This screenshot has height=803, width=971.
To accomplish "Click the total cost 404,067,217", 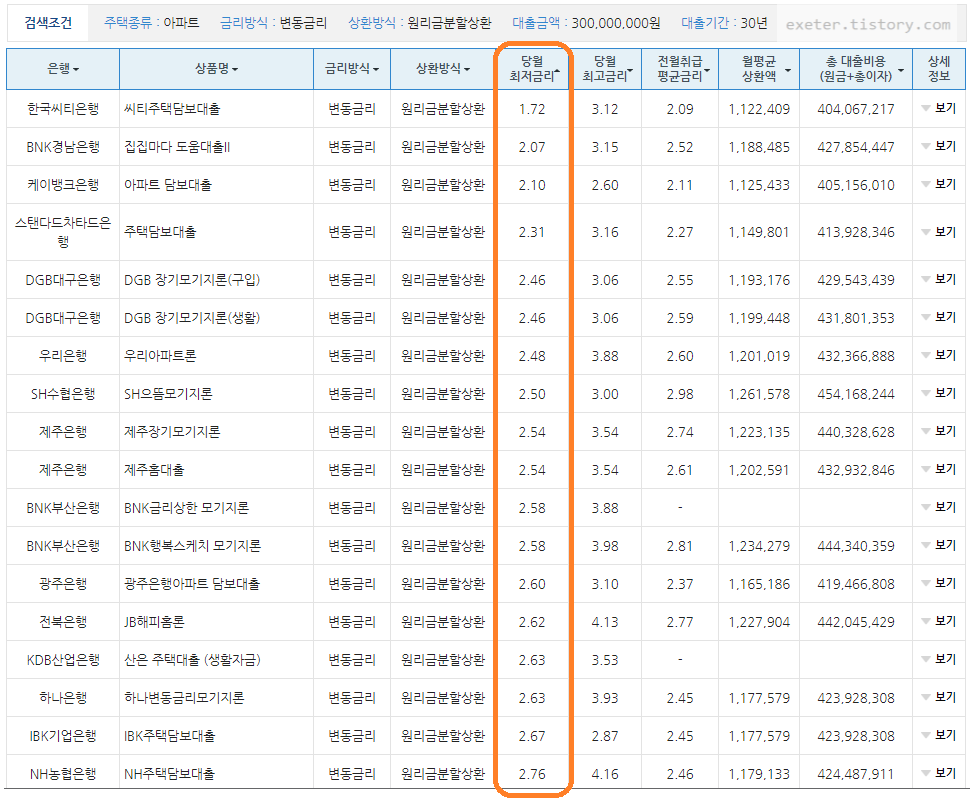I will pos(856,110).
